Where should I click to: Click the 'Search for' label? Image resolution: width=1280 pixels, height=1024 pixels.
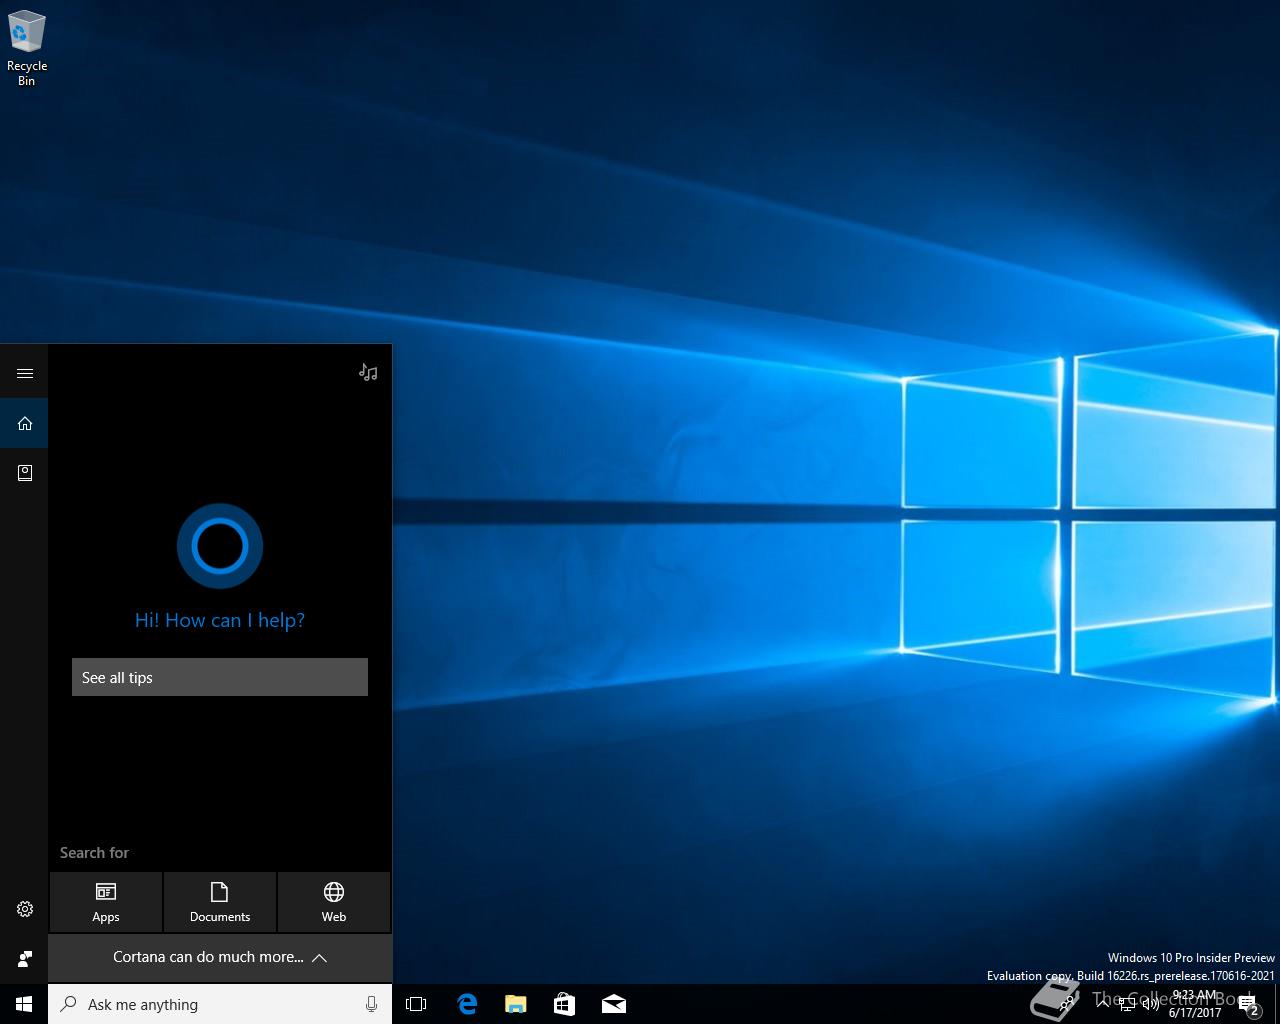(94, 853)
